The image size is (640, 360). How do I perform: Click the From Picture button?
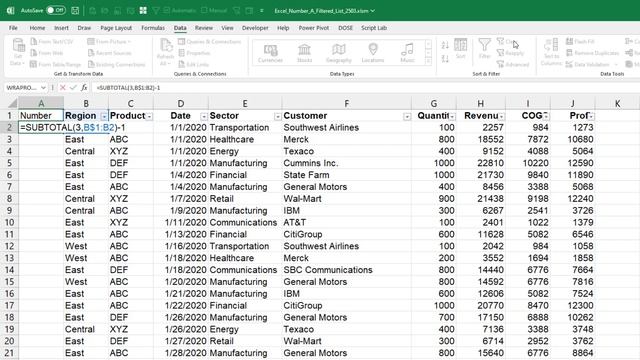point(109,42)
